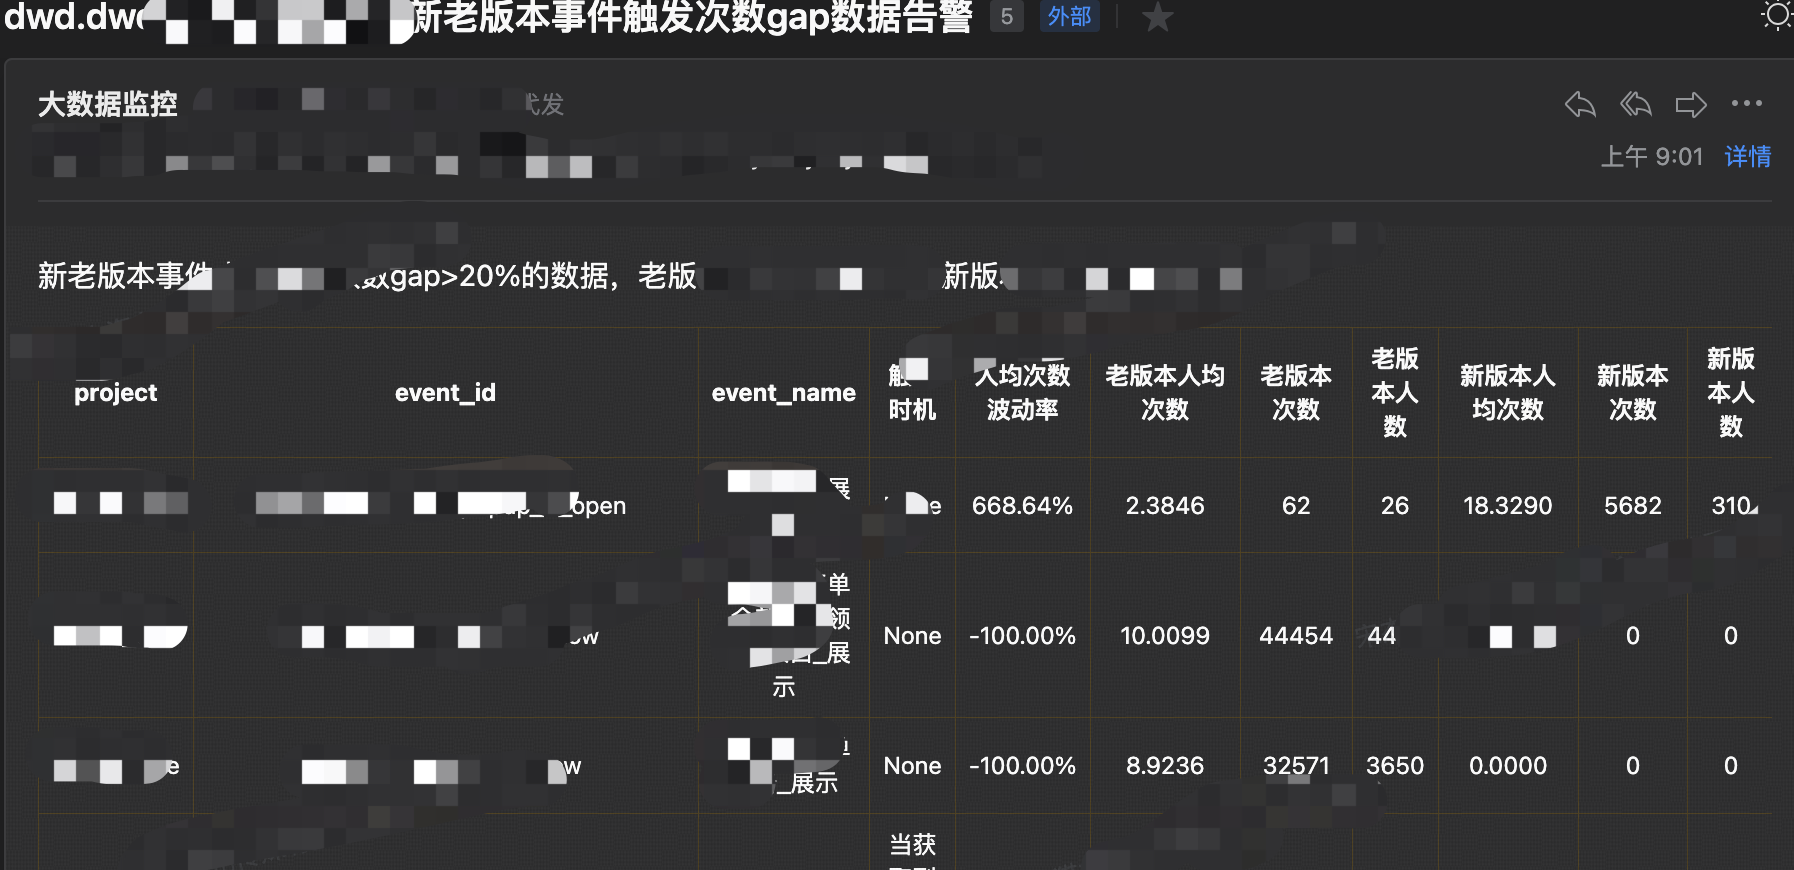The image size is (1794, 870).
Task: Select the value 18.3290
Action: point(1508,506)
